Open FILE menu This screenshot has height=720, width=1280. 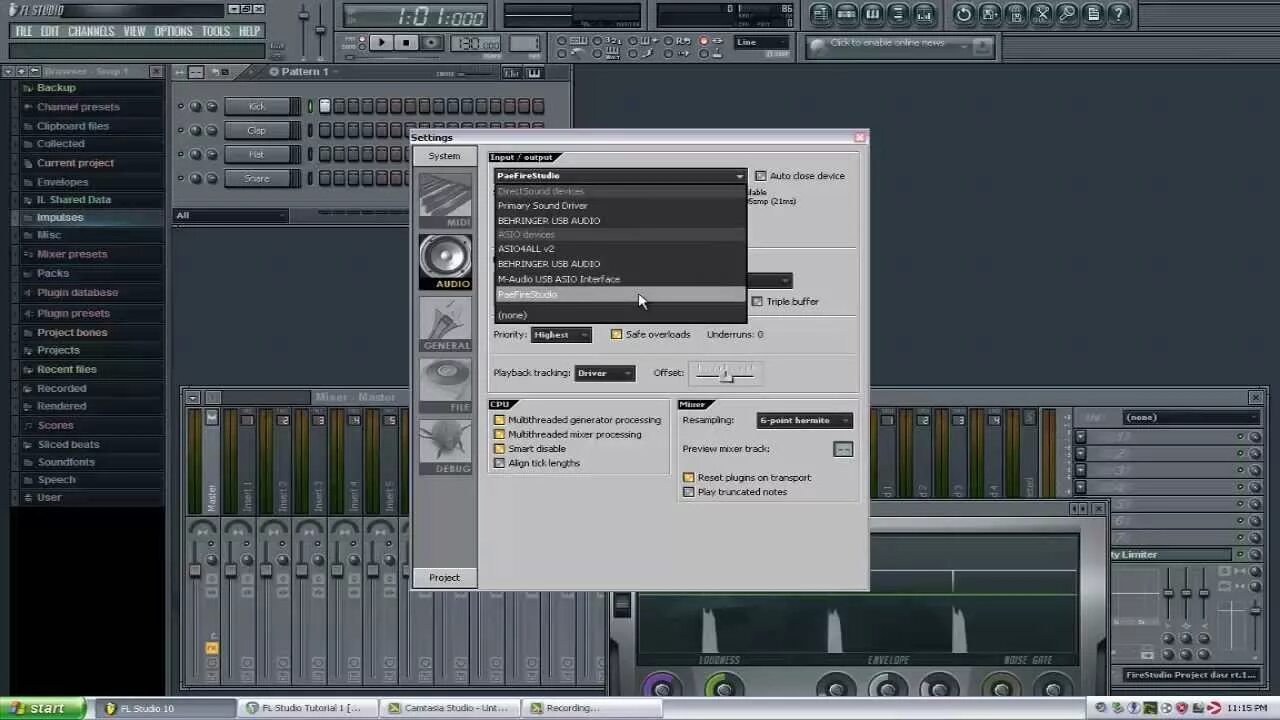pos(24,31)
